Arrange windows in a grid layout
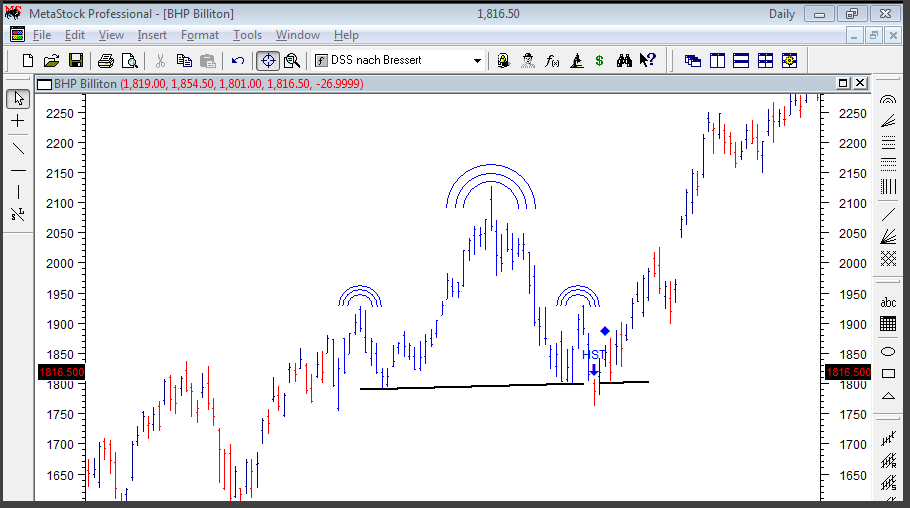 (765, 60)
